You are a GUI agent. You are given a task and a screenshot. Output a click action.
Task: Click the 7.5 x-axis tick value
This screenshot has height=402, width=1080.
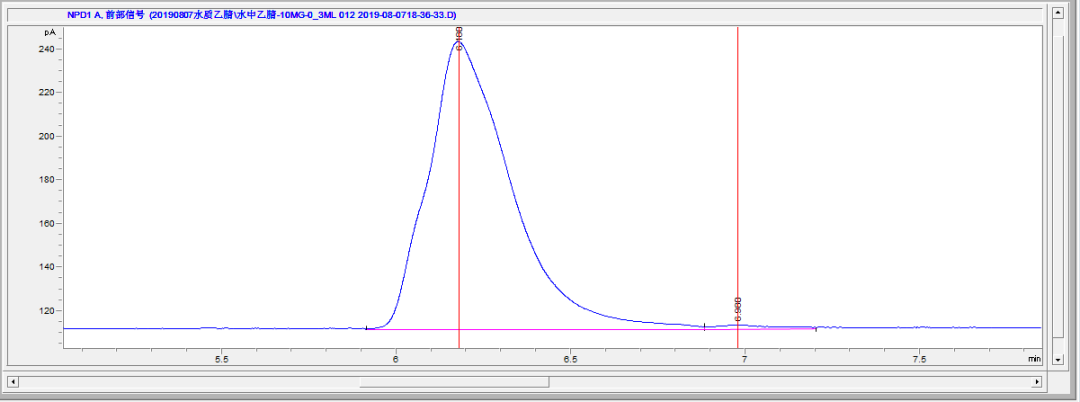point(919,359)
